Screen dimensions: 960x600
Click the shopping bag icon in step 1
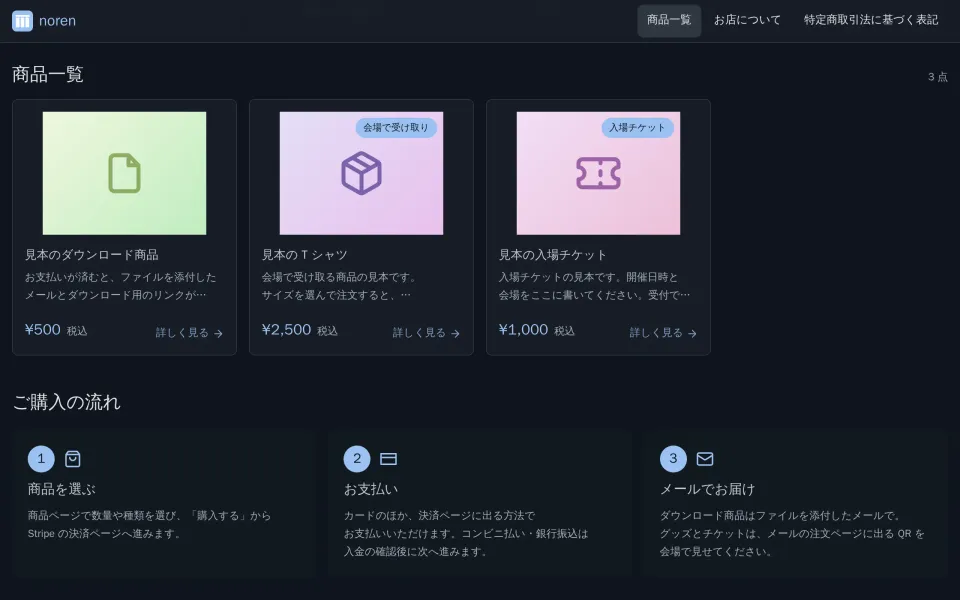tap(73, 459)
